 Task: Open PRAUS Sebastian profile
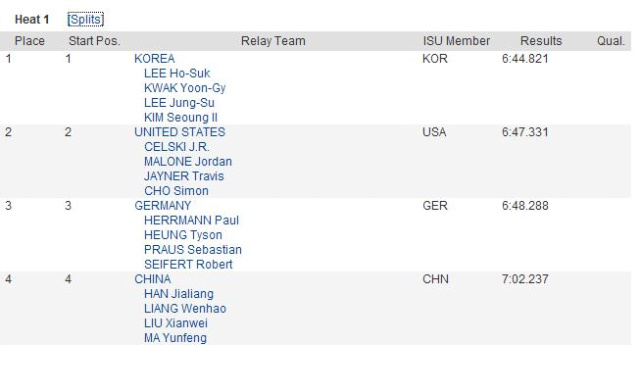pos(193,250)
